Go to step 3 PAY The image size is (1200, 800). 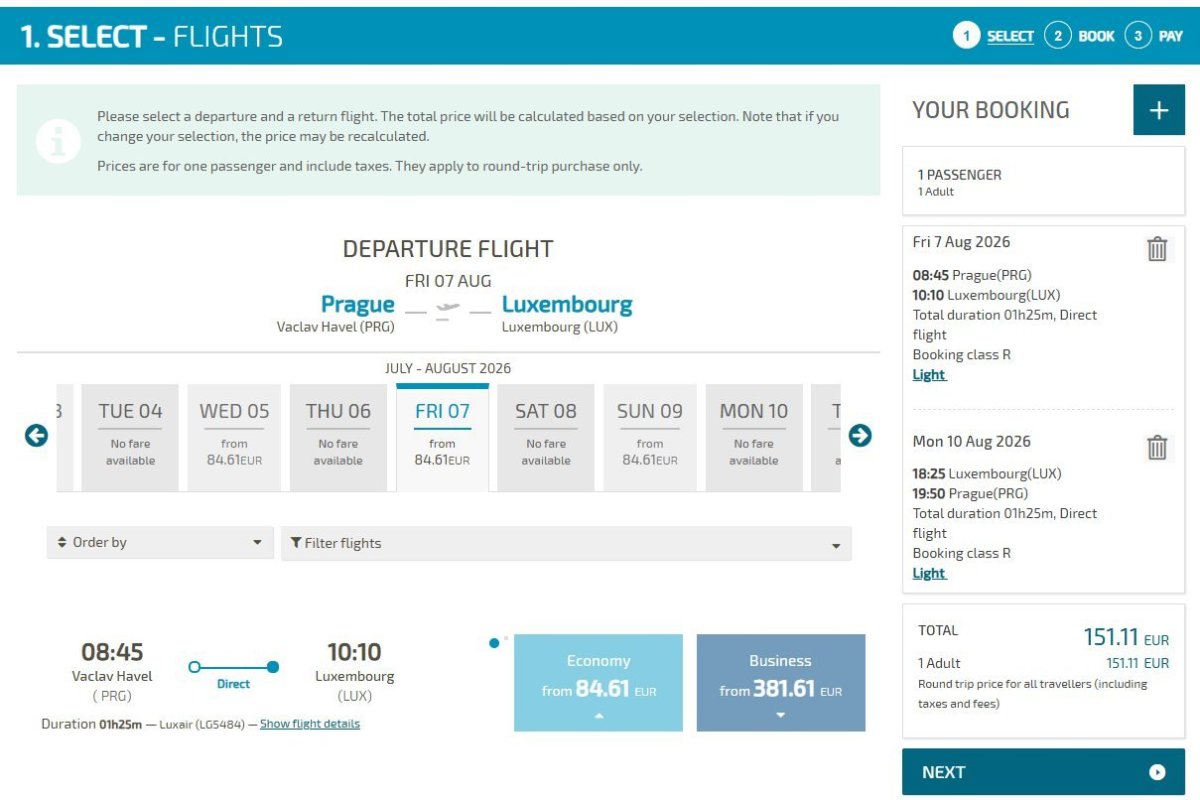[1155, 36]
